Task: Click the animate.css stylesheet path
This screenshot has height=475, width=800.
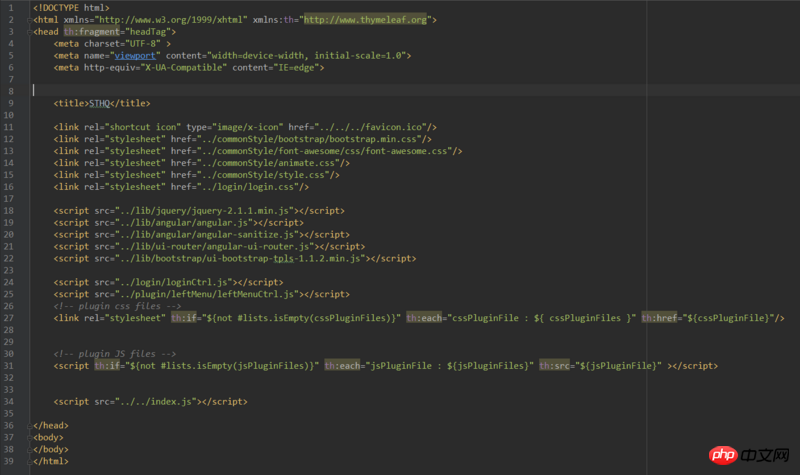Action: coord(268,163)
